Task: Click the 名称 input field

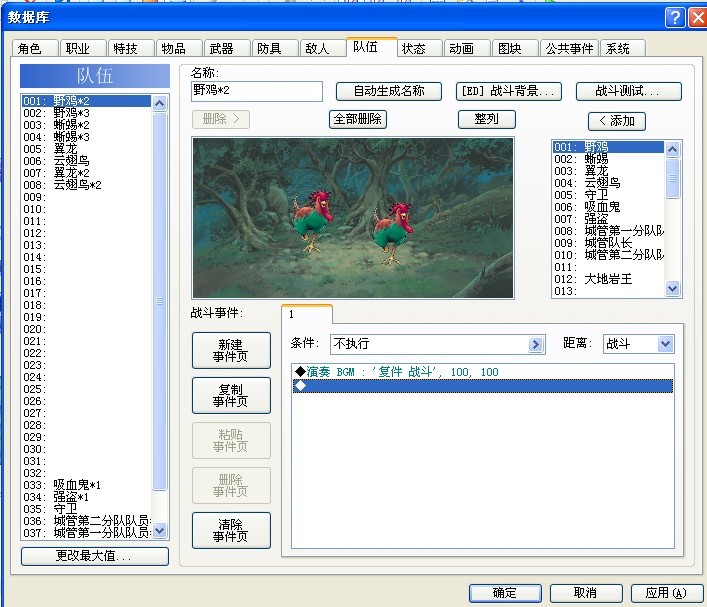Action: [x=257, y=91]
